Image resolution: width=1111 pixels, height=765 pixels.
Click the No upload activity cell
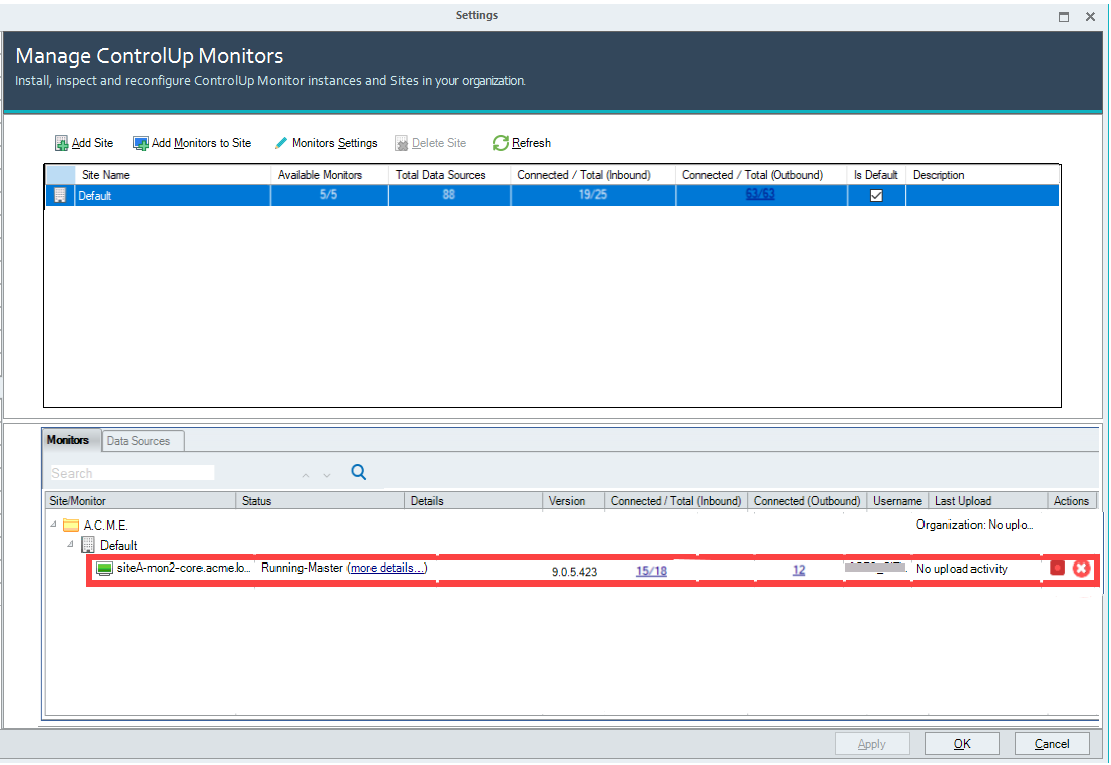coord(961,569)
